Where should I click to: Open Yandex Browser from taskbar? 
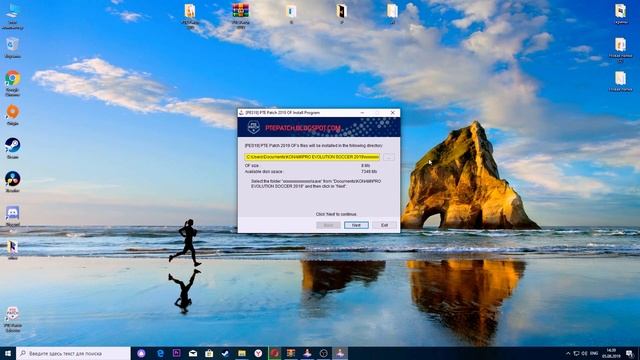point(258,353)
